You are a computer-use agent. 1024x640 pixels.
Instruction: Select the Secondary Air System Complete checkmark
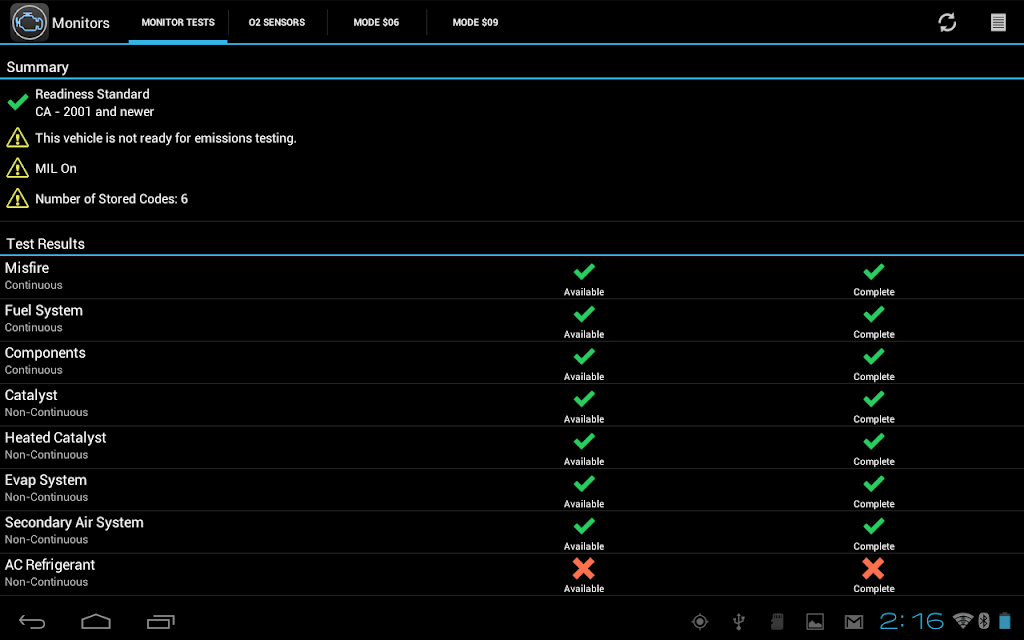coord(874,526)
